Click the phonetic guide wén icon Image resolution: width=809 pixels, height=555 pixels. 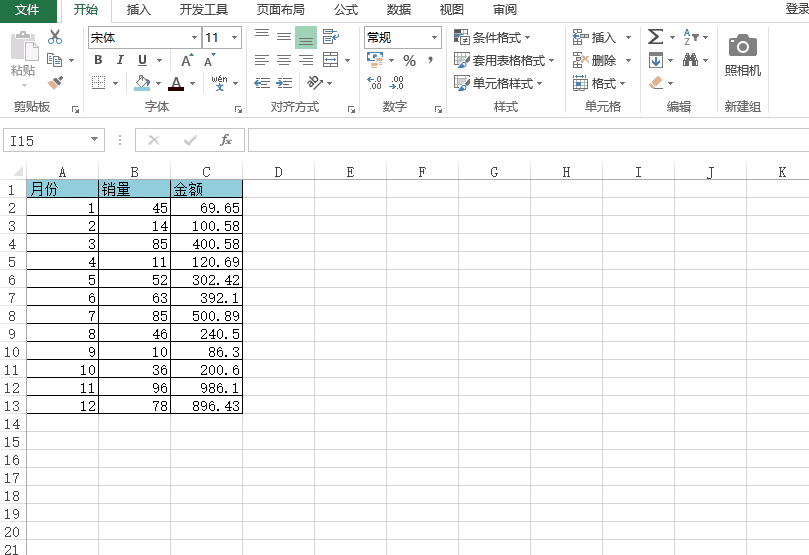point(219,83)
